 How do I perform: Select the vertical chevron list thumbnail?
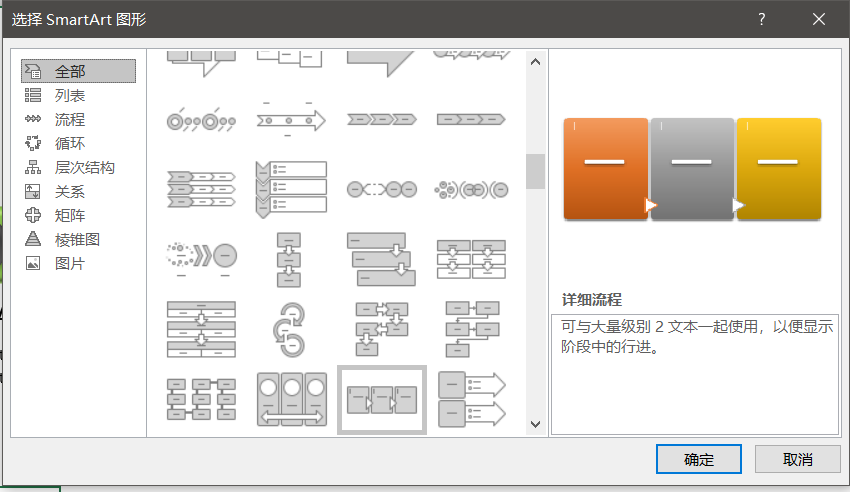click(291, 187)
